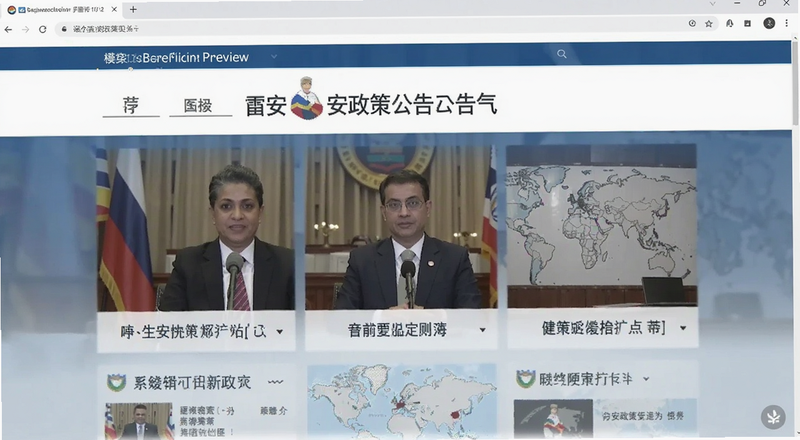Click the circular icon left of the star
Screen dimensions: 800x440
click(x=692, y=23)
